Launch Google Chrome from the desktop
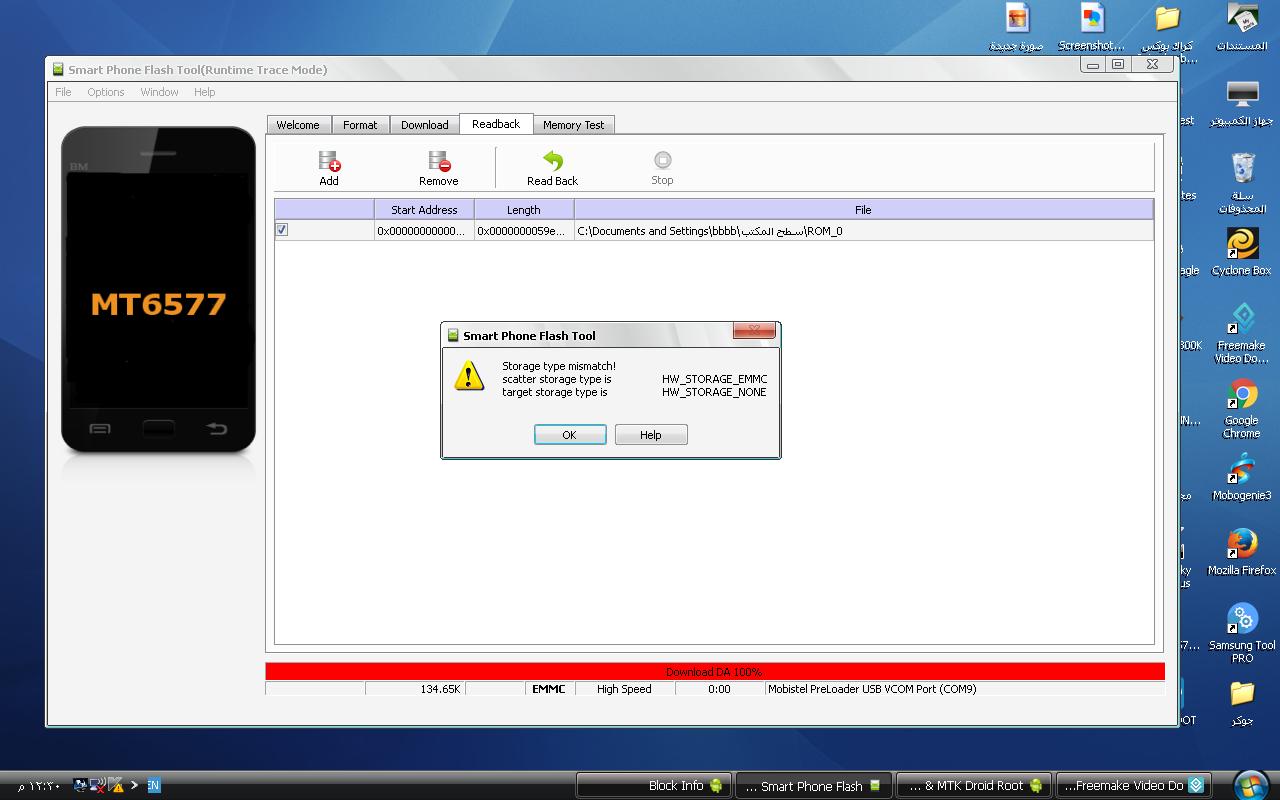Image resolution: width=1280 pixels, height=800 pixels. pos(1241,408)
